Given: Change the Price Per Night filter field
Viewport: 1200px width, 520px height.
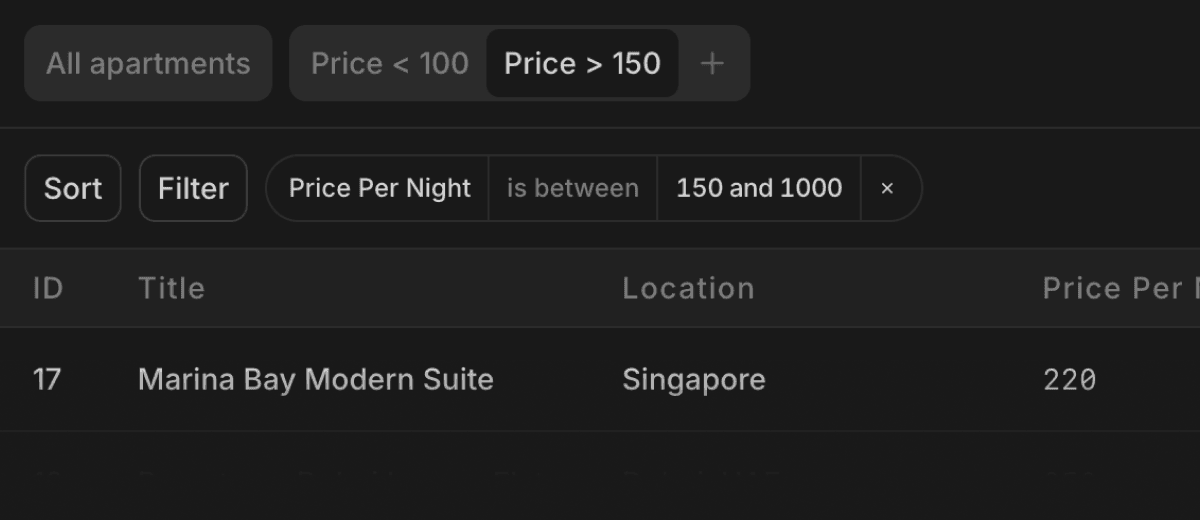Looking at the screenshot, I should click(379, 188).
